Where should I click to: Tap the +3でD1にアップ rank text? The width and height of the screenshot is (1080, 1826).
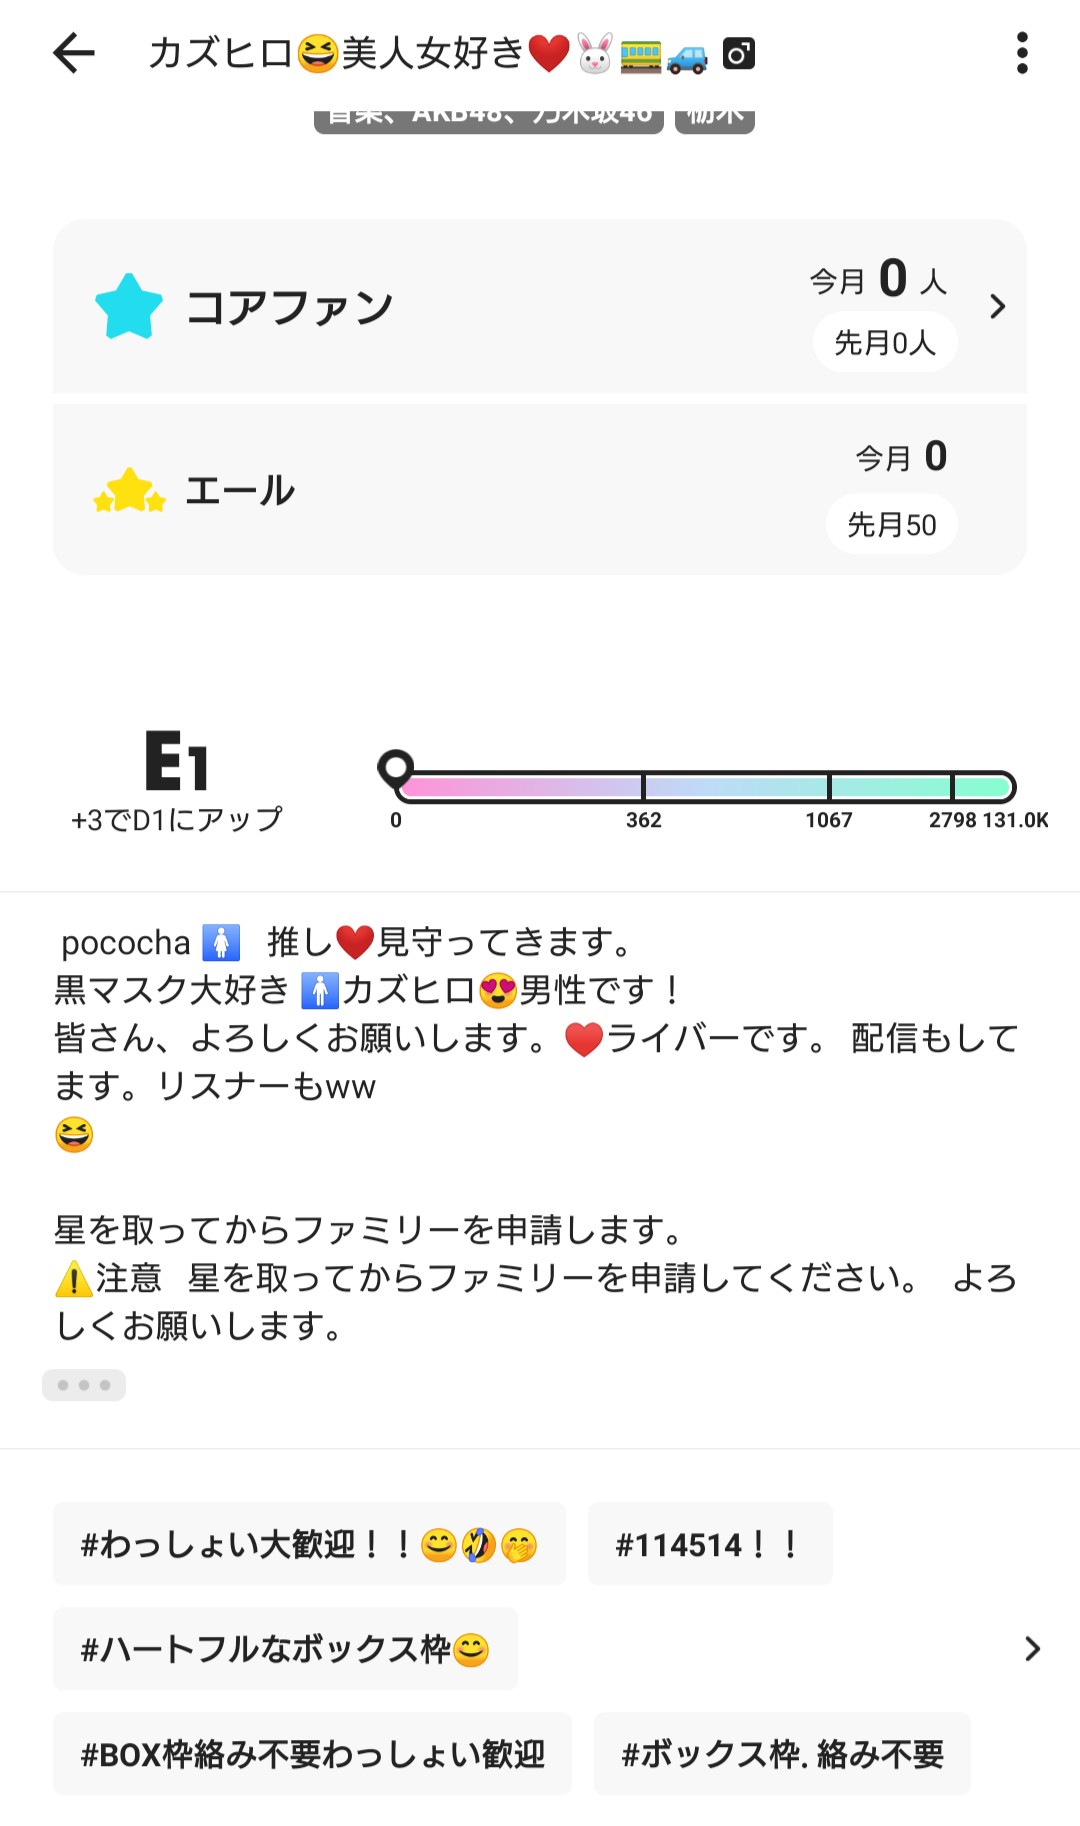(177, 820)
